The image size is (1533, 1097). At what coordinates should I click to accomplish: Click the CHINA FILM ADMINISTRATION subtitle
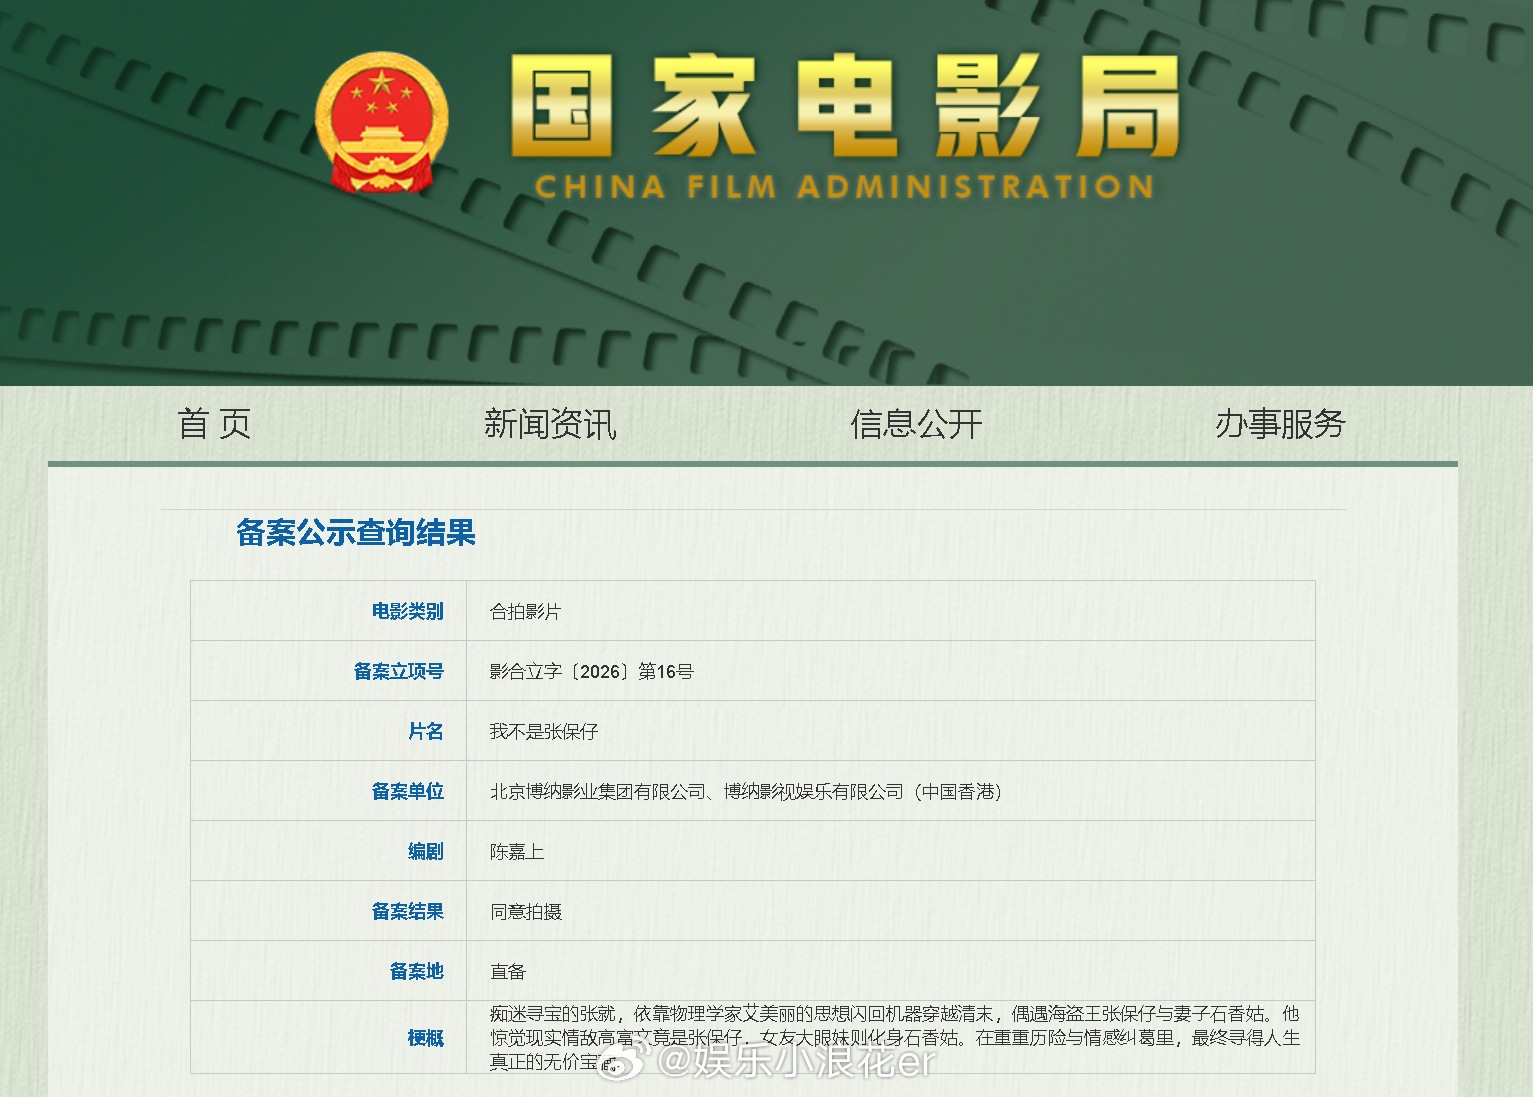click(x=845, y=187)
